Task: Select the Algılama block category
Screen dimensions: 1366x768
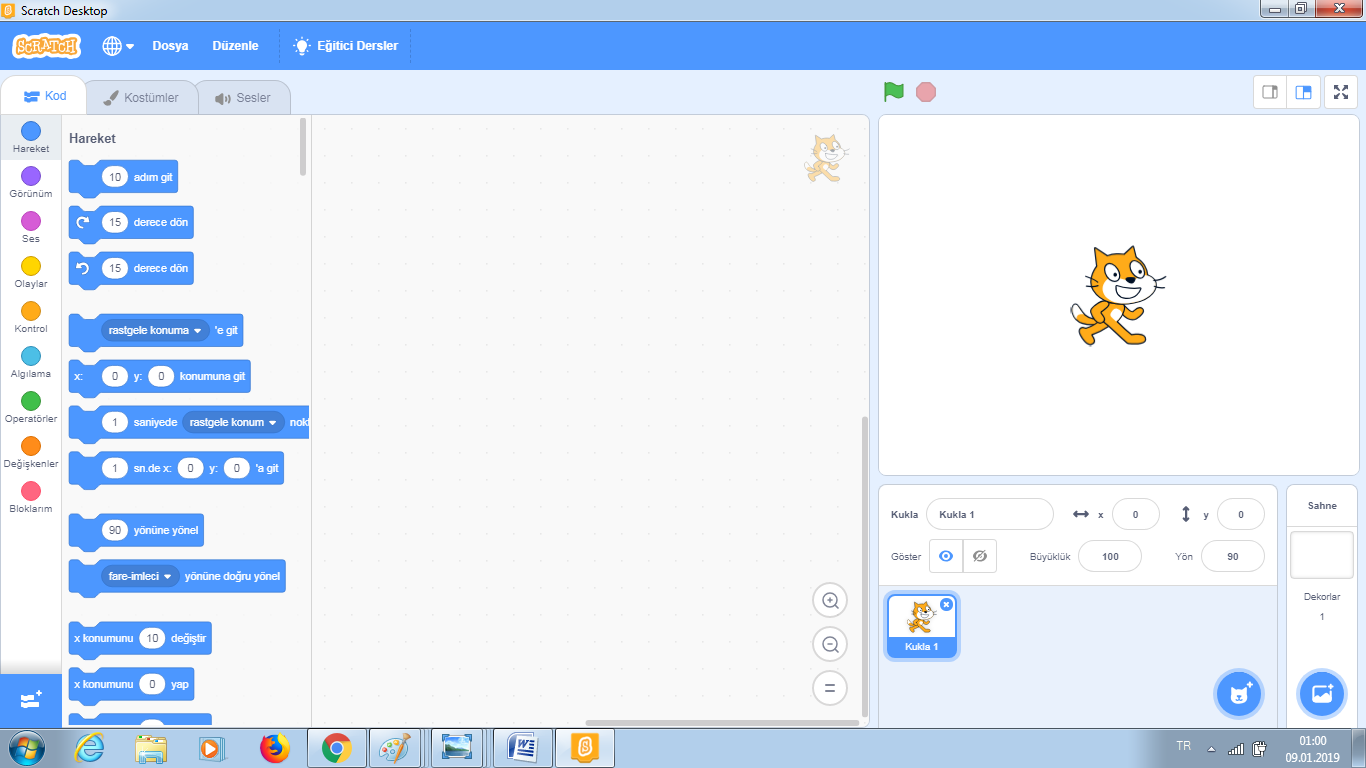Action: coord(31,362)
